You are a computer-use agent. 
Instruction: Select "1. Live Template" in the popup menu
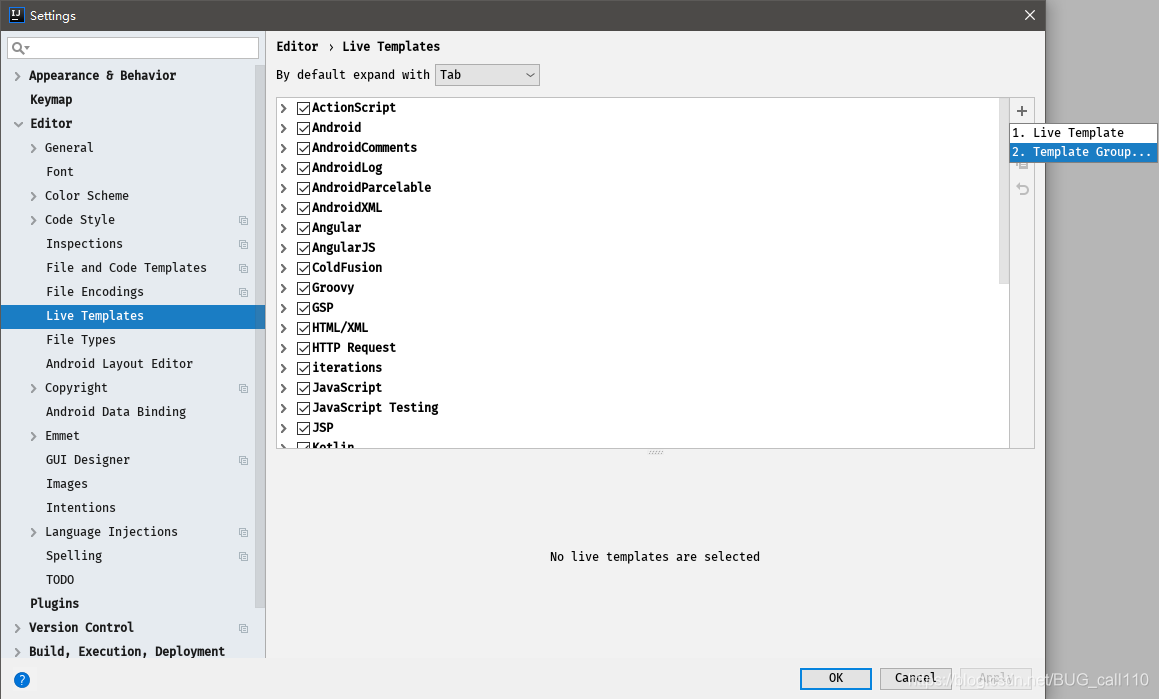1082,131
